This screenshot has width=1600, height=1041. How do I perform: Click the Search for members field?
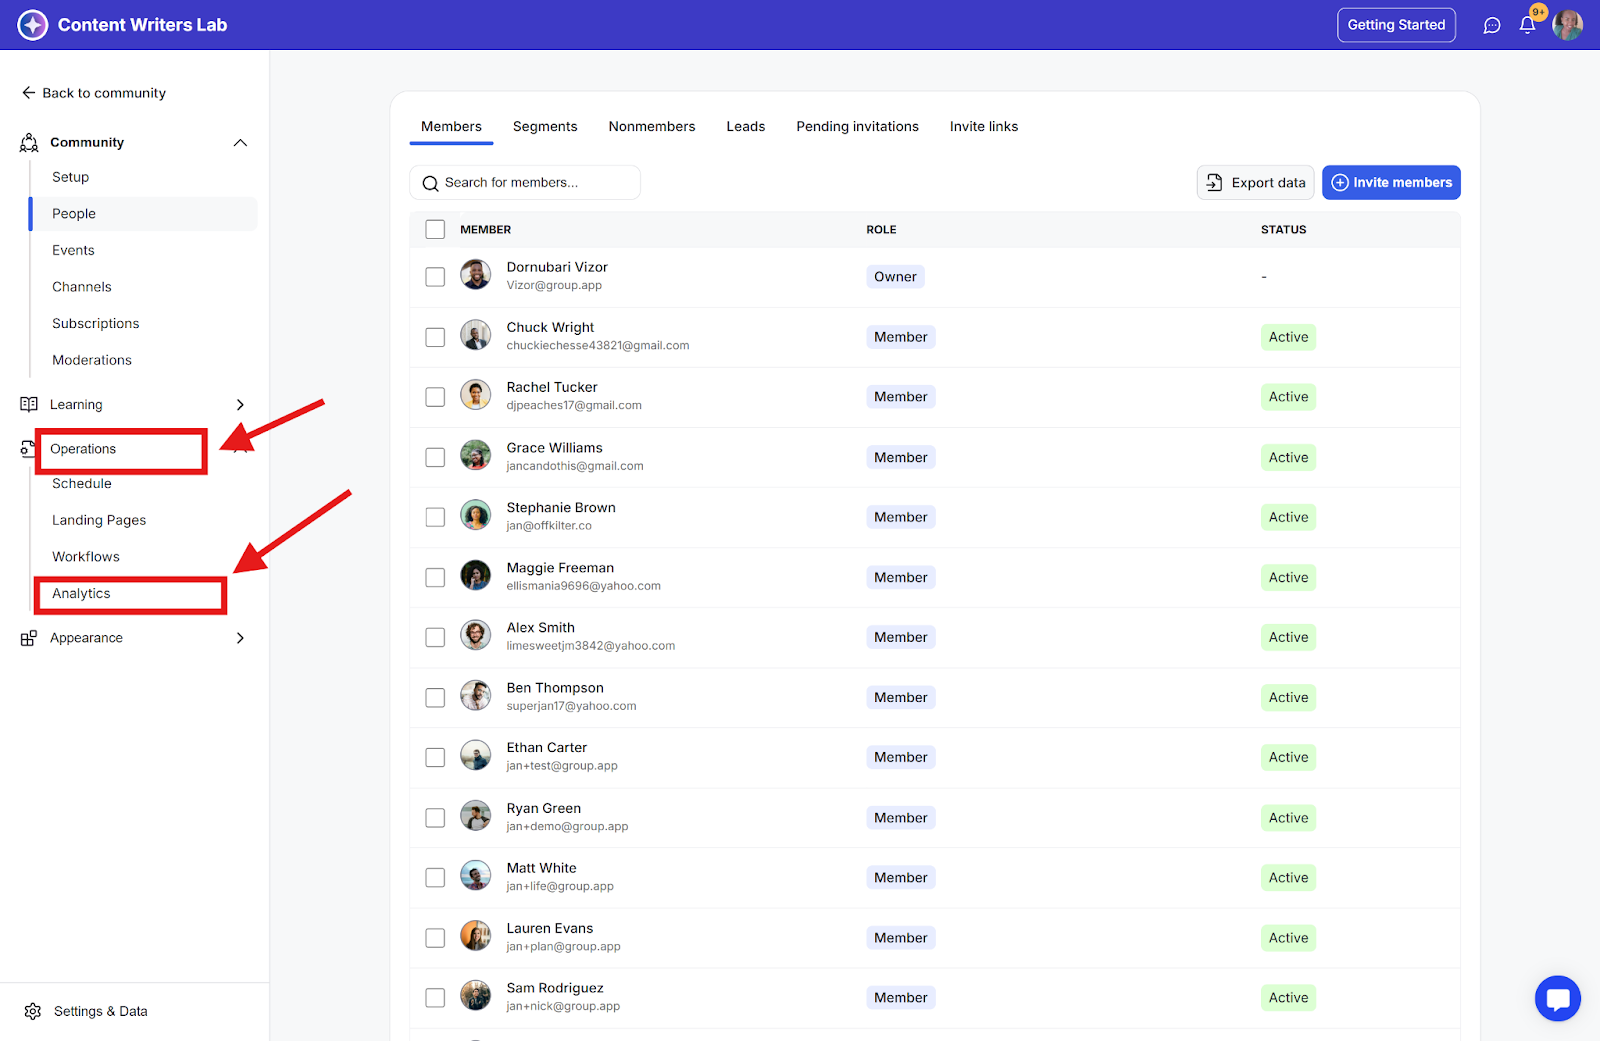[525, 182]
